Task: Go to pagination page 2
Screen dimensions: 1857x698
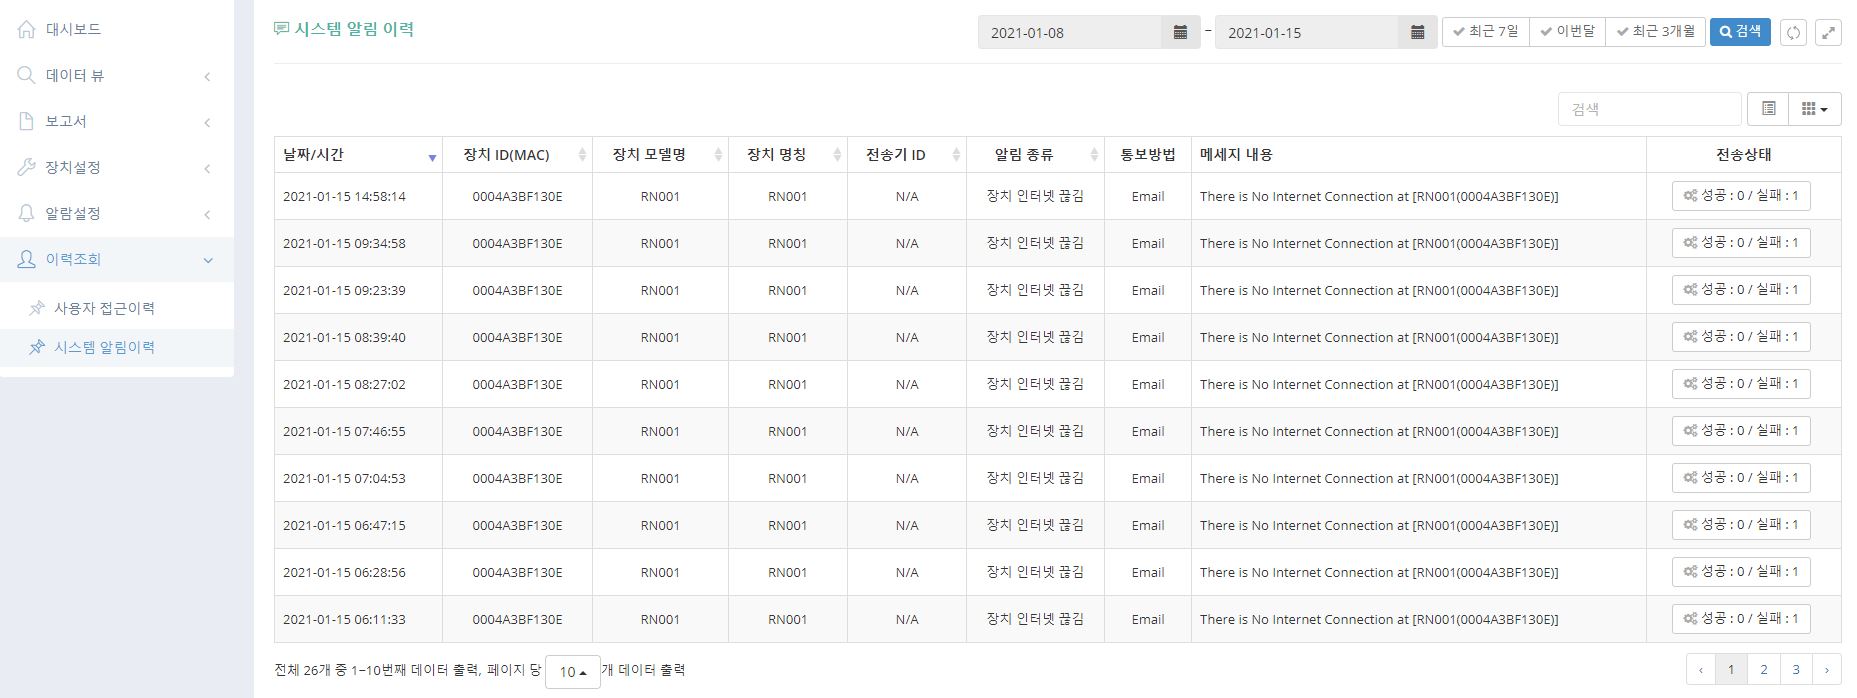Action: pos(1764,670)
